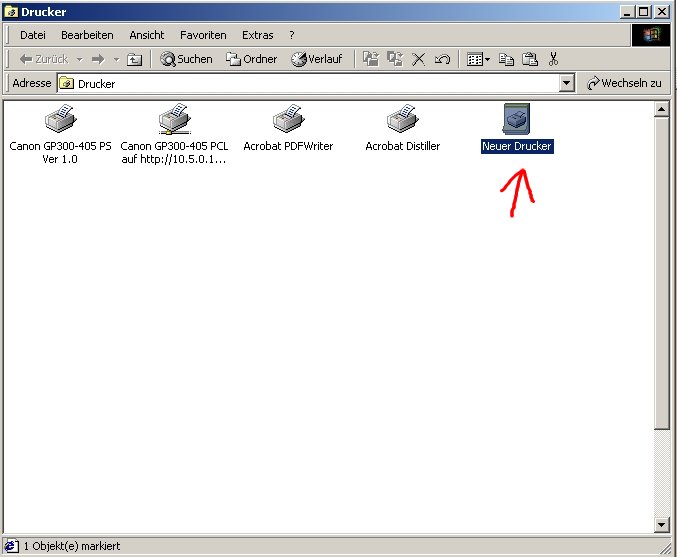Open the Zurück history dropdown arrow
Viewport: 677px width, 557px height.
tap(79, 59)
